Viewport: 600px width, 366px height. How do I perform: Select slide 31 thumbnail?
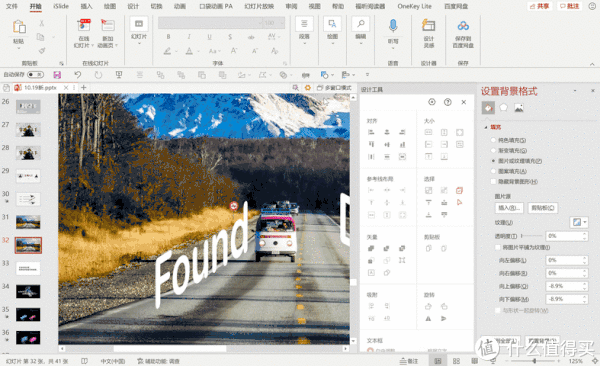[x=28, y=222]
